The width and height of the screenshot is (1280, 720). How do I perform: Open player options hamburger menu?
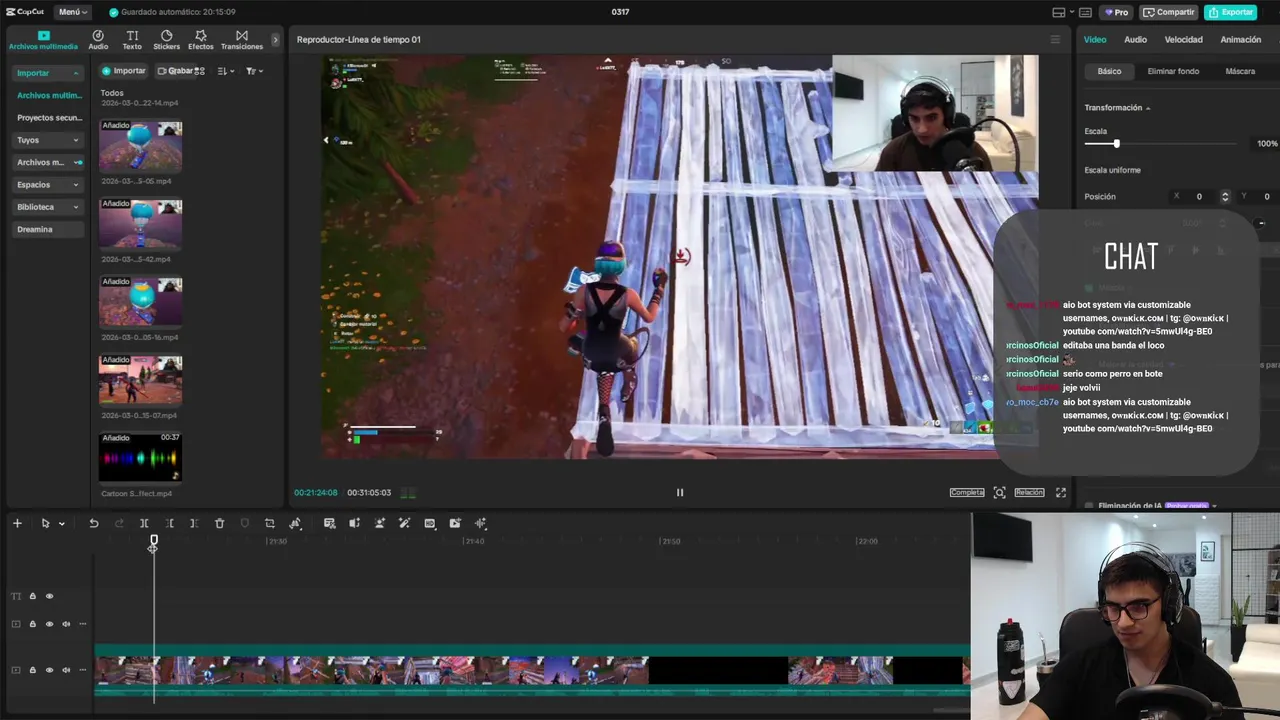point(1055,40)
